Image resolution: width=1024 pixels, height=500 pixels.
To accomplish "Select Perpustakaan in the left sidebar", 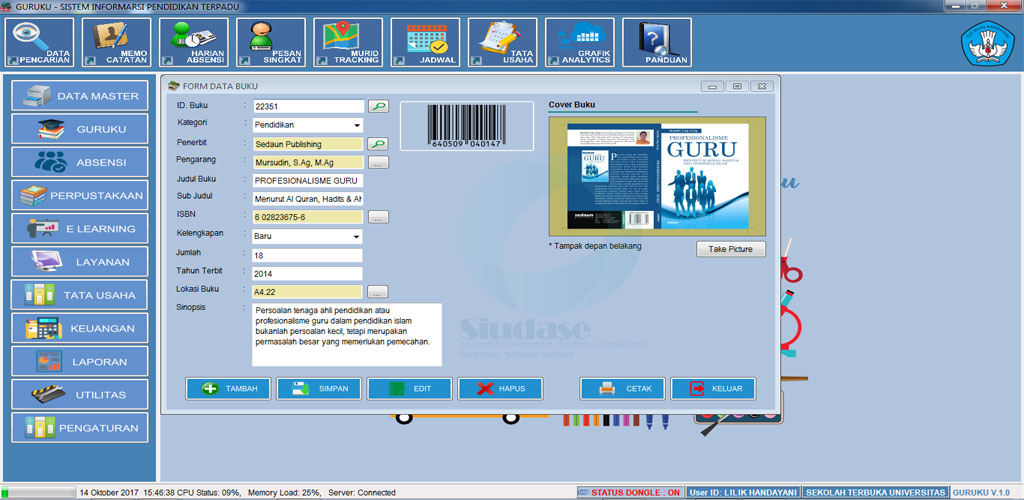I will coord(80,196).
